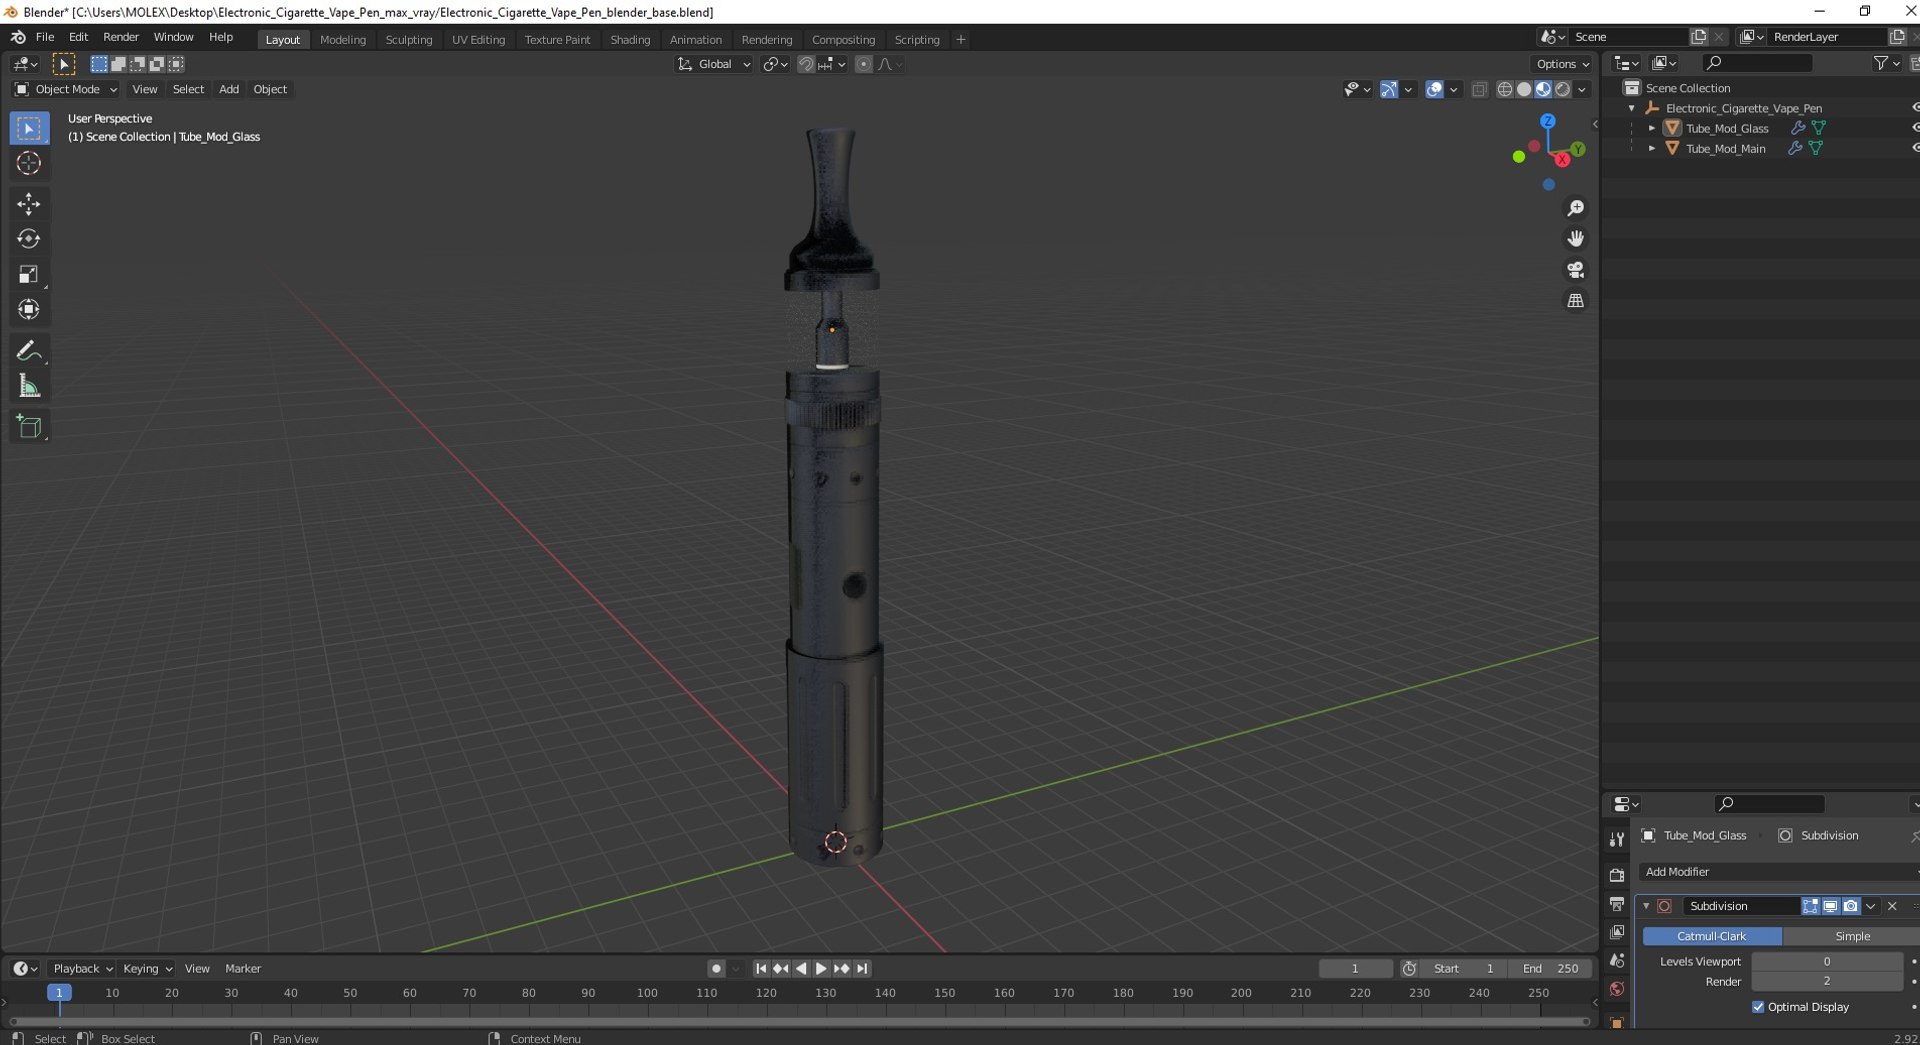Jump to the animation end frame
This screenshot has width=1920, height=1045.
coord(862,968)
